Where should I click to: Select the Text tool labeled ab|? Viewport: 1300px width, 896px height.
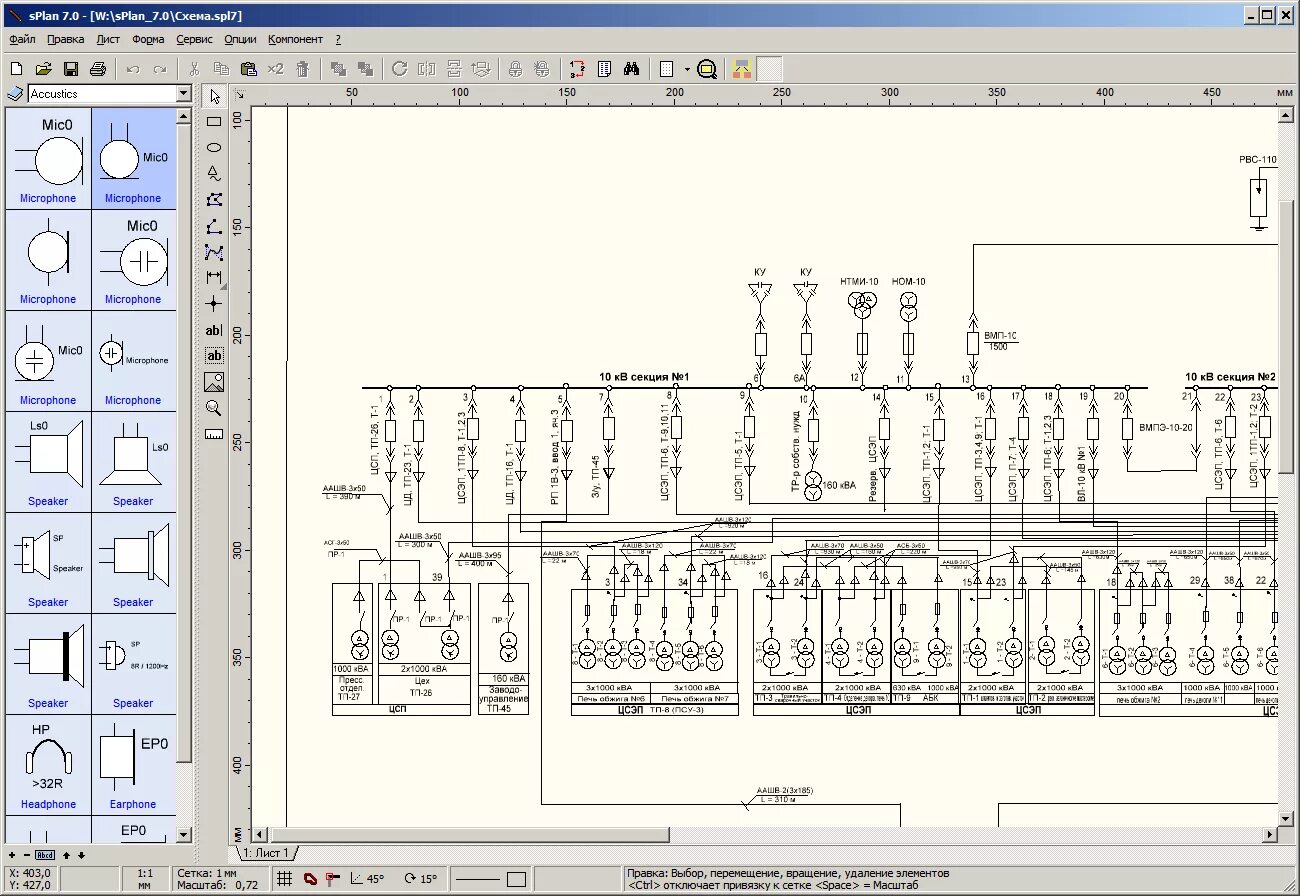[214, 330]
